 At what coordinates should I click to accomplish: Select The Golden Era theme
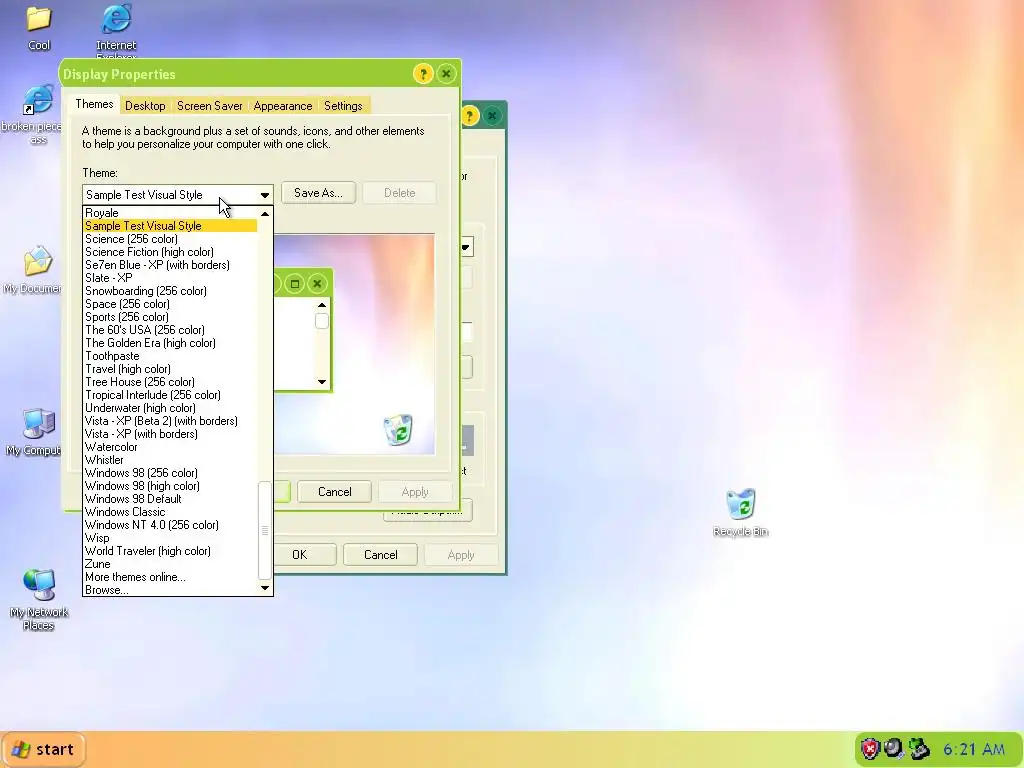tap(170, 343)
